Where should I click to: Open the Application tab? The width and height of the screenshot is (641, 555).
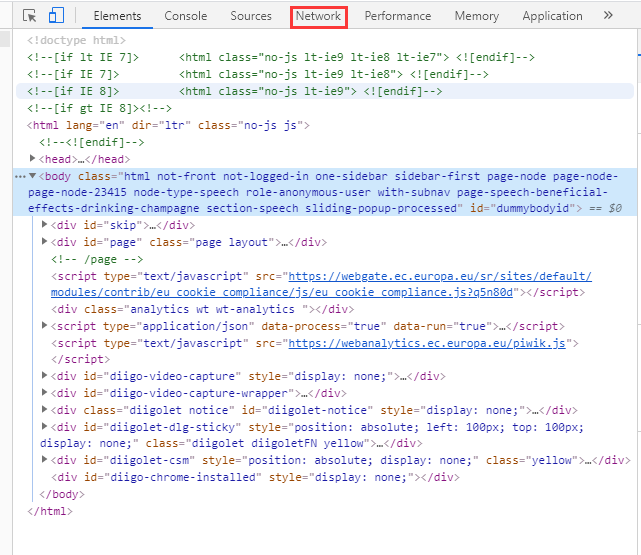pos(552,16)
